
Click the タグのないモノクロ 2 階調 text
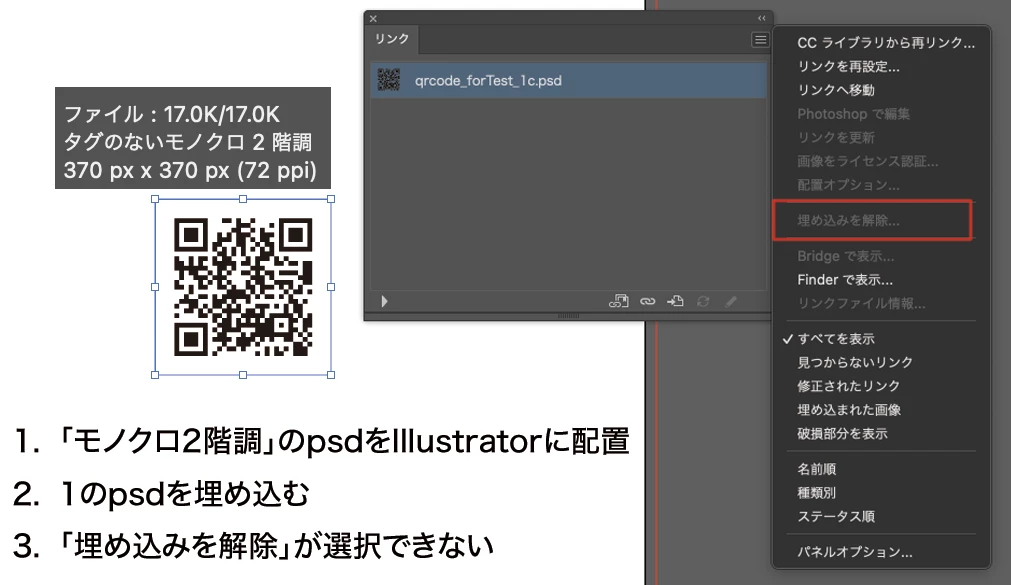[x=188, y=143]
